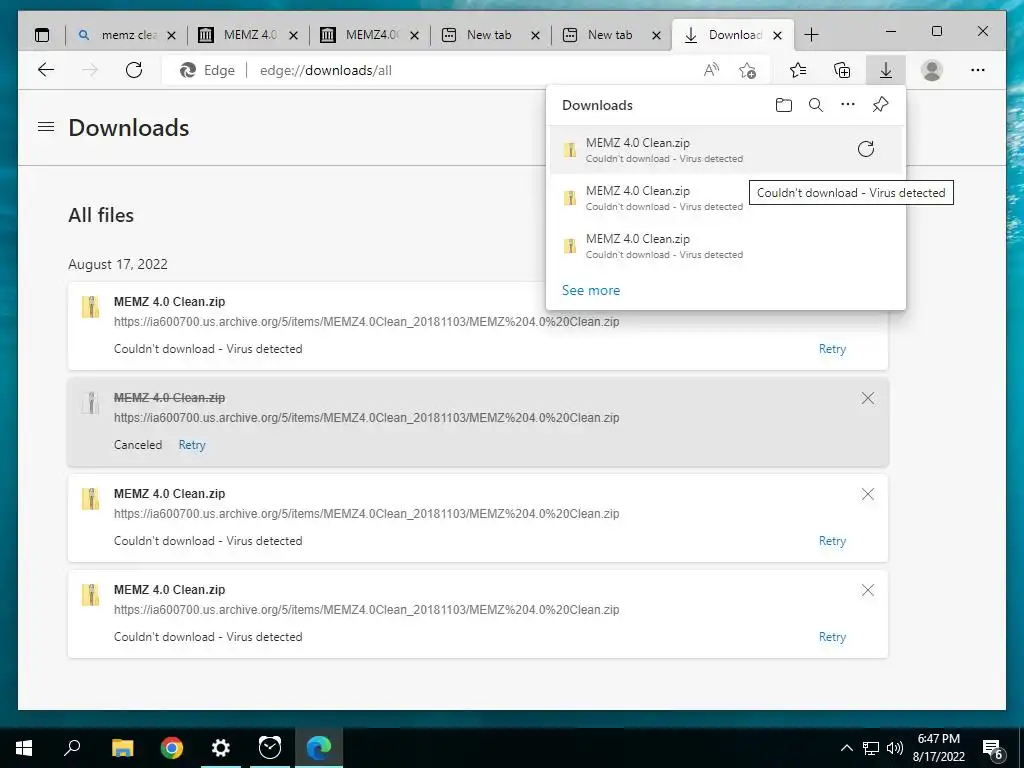
Task: Switch to the MEMZ 4.0 archive tab
Action: [247, 35]
